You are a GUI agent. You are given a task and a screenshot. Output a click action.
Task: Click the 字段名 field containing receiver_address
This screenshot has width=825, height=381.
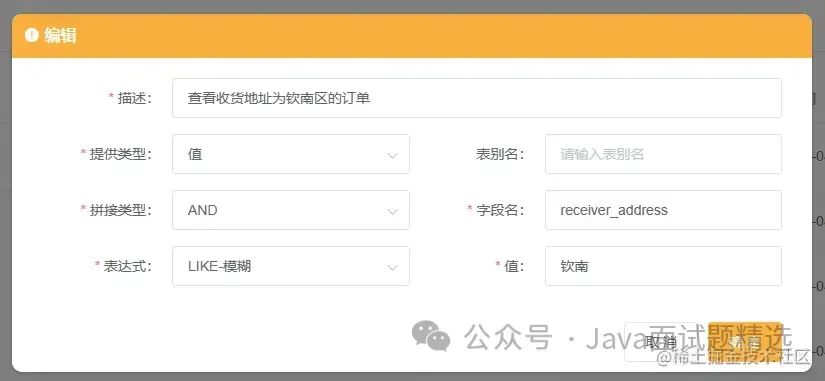[x=663, y=210]
